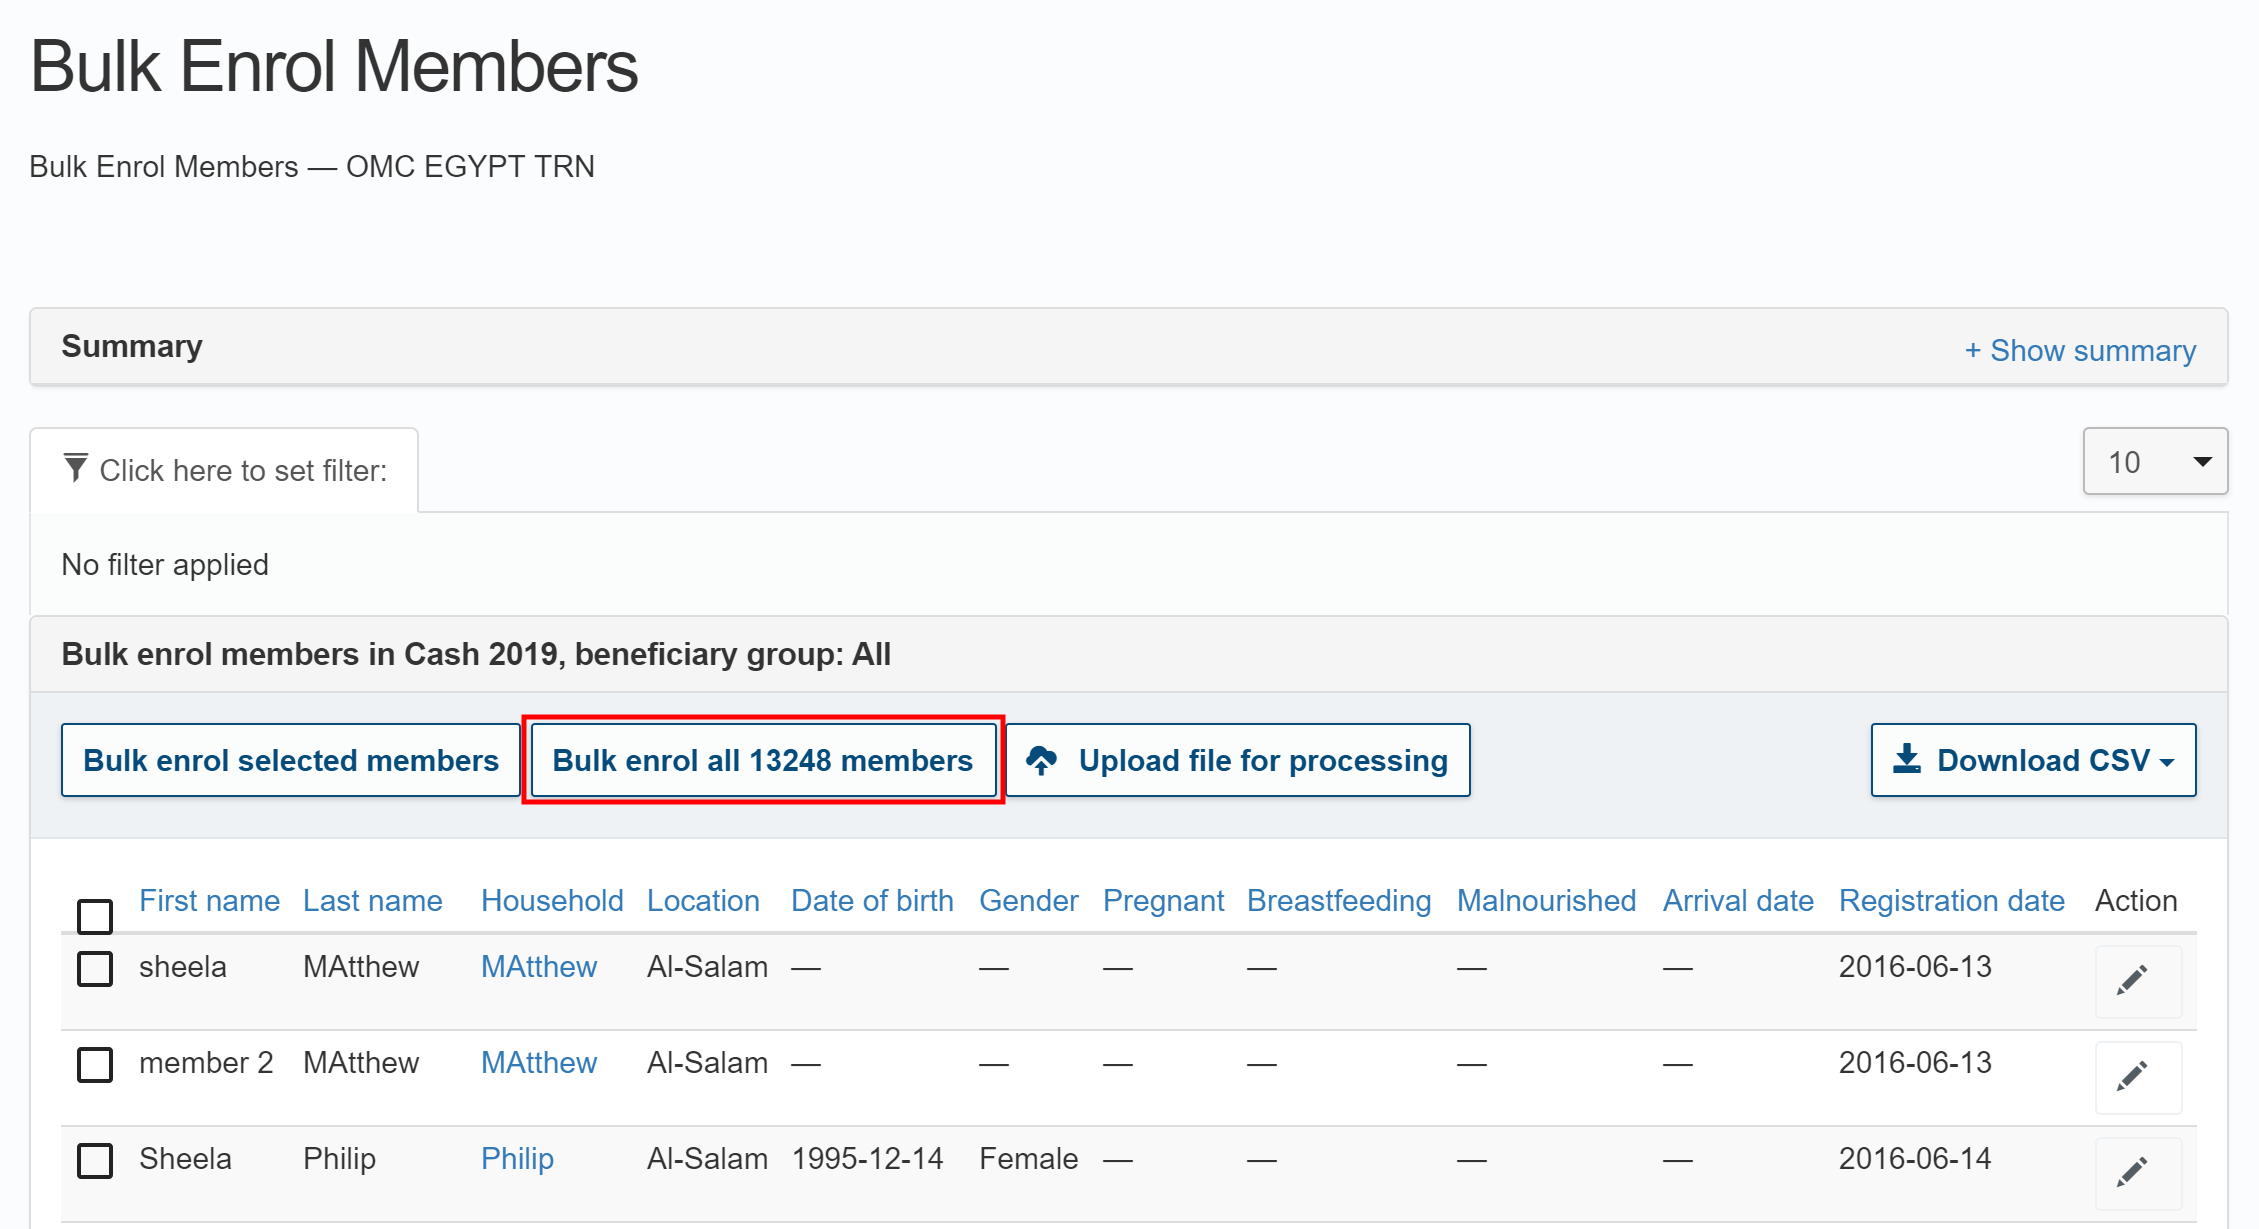Click edit pencil for Sheela Philip row

coord(2131,1171)
